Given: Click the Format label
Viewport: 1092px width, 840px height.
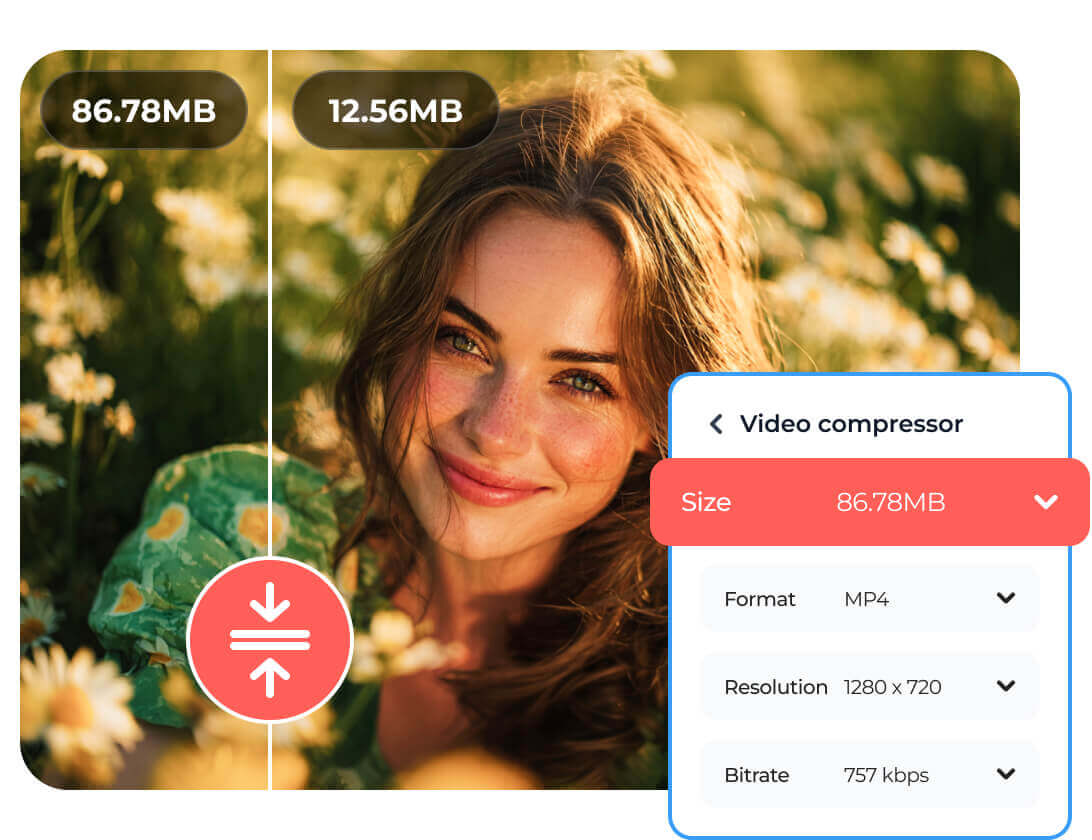Looking at the screenshot, I should click(760, 599).
